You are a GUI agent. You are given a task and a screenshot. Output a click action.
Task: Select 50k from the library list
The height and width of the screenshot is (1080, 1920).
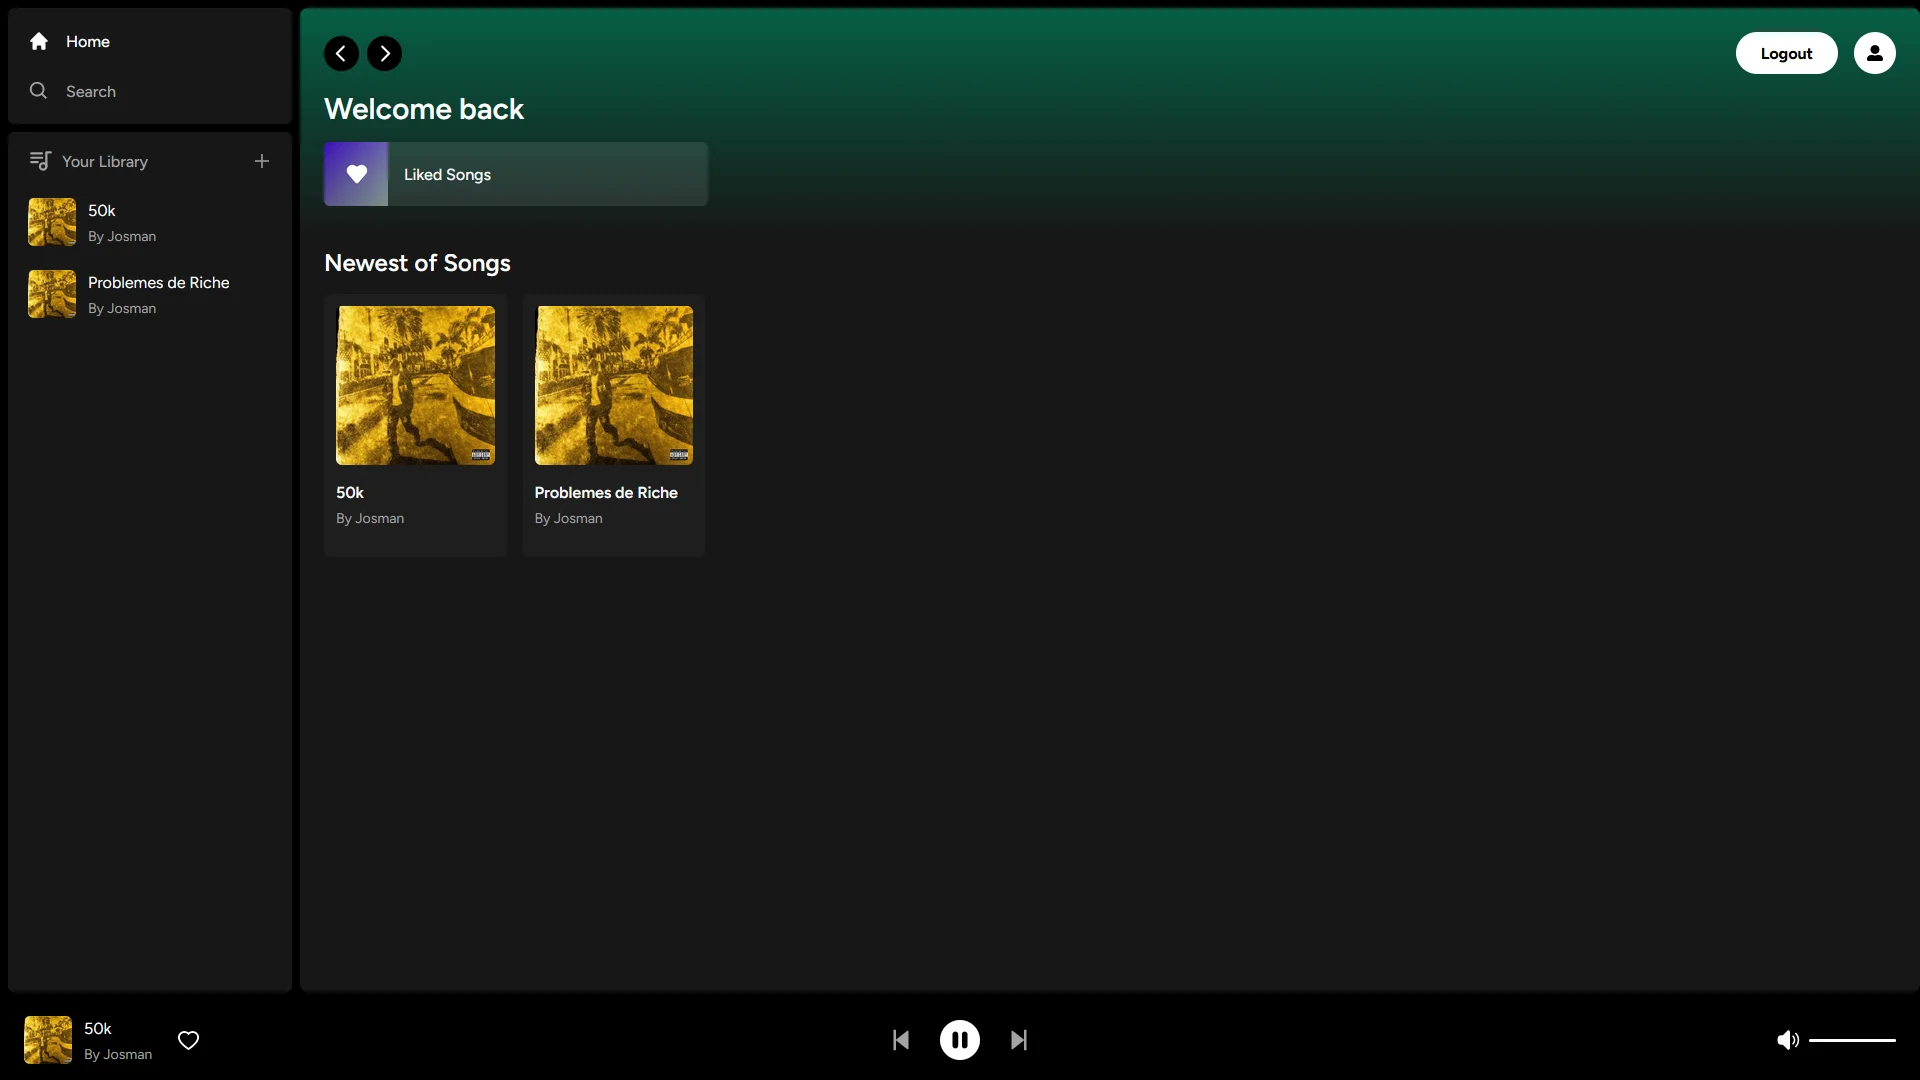tap(120, 222)
